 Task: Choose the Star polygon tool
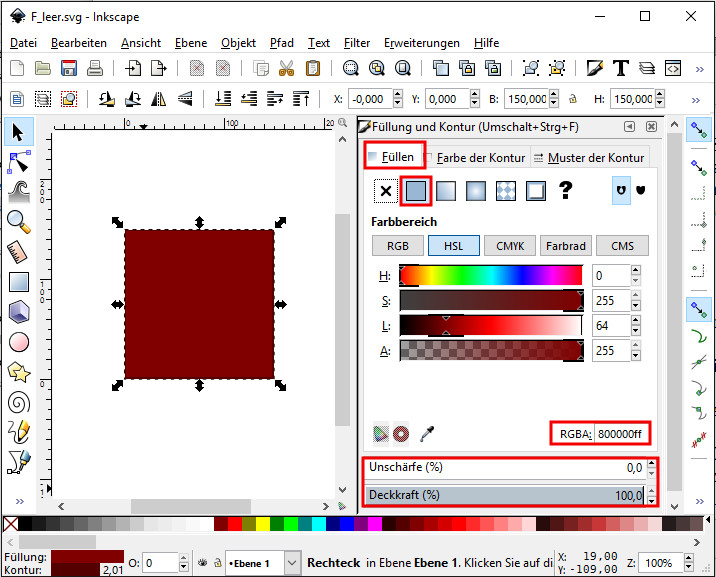[x=18, y=372]
